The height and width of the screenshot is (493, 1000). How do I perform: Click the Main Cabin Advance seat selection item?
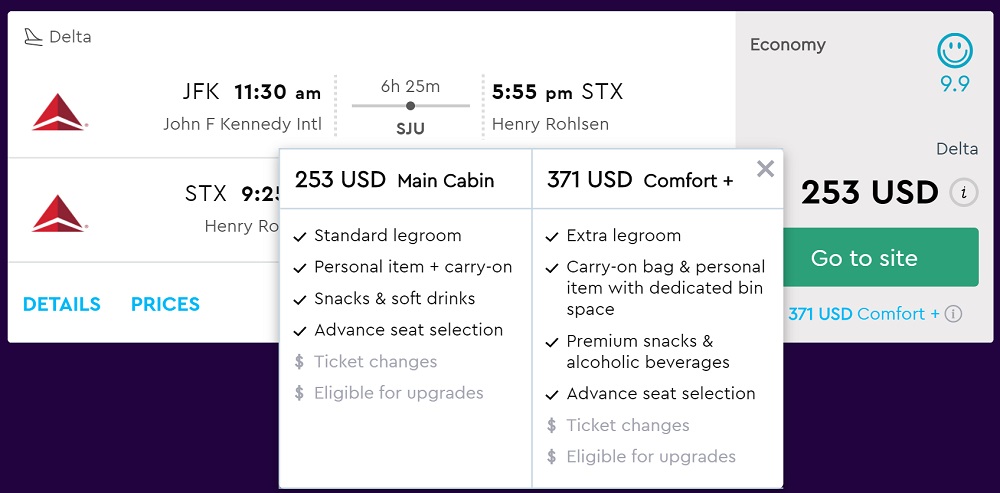tap(408, 330)
